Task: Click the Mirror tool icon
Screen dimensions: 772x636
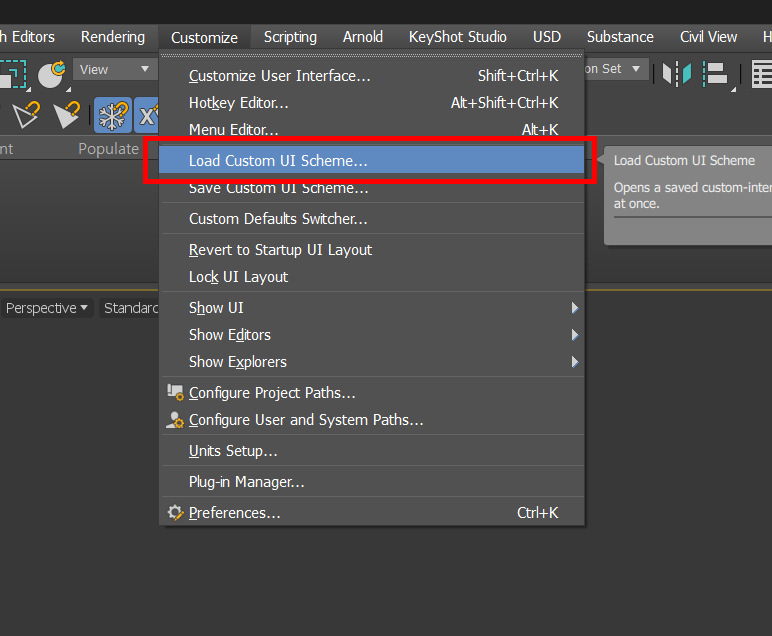Action: (x=677, y=74)
